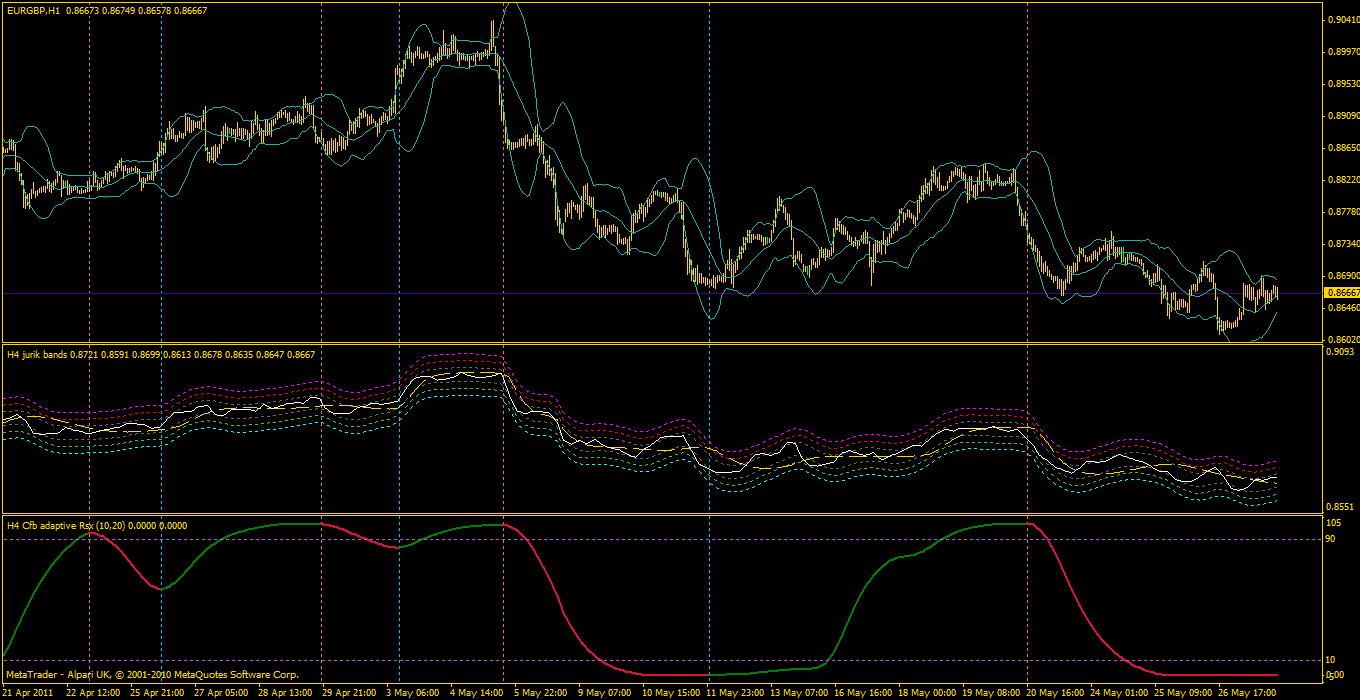Click the 27 Apr 05:00 time label
1360x700 pixels.
[x=222, y=692]
